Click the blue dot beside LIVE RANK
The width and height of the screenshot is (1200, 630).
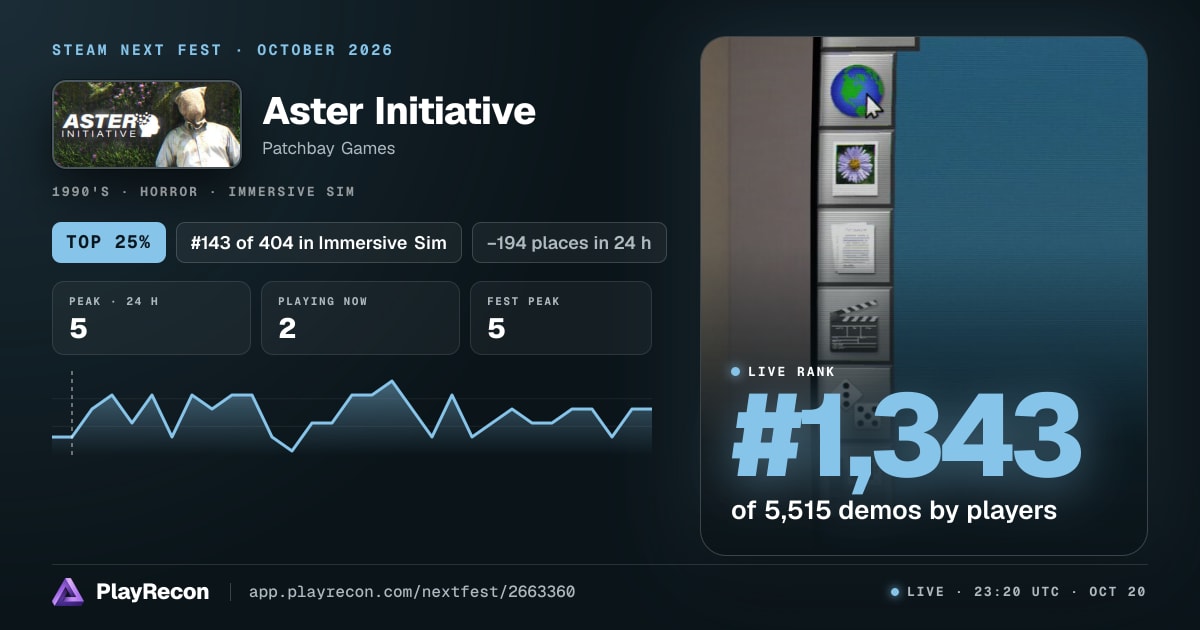click(736, 372)
